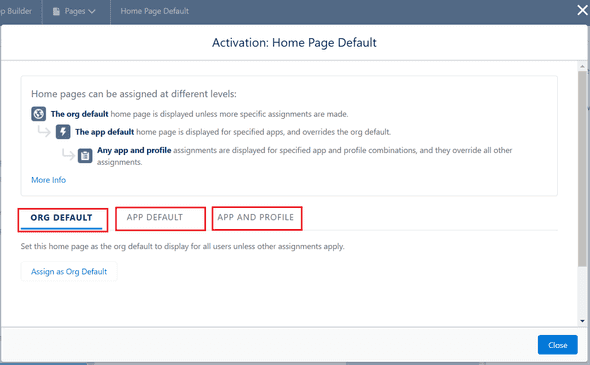Click the scrollbar up arrow
The width and height of the screenshot is (590, 365).
click(x=582, y=67)
